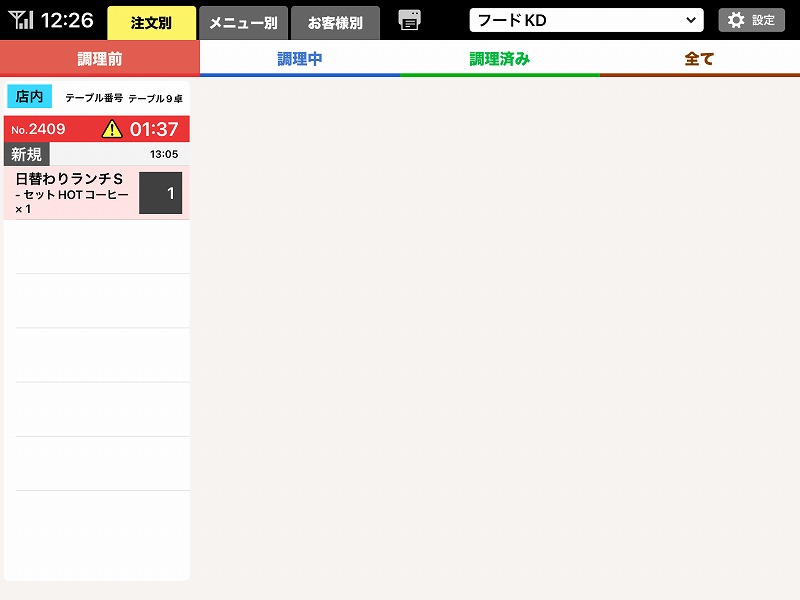Tap the yellow warning triangle on order 2409
The image size is (800, 600).
[112, 129]
